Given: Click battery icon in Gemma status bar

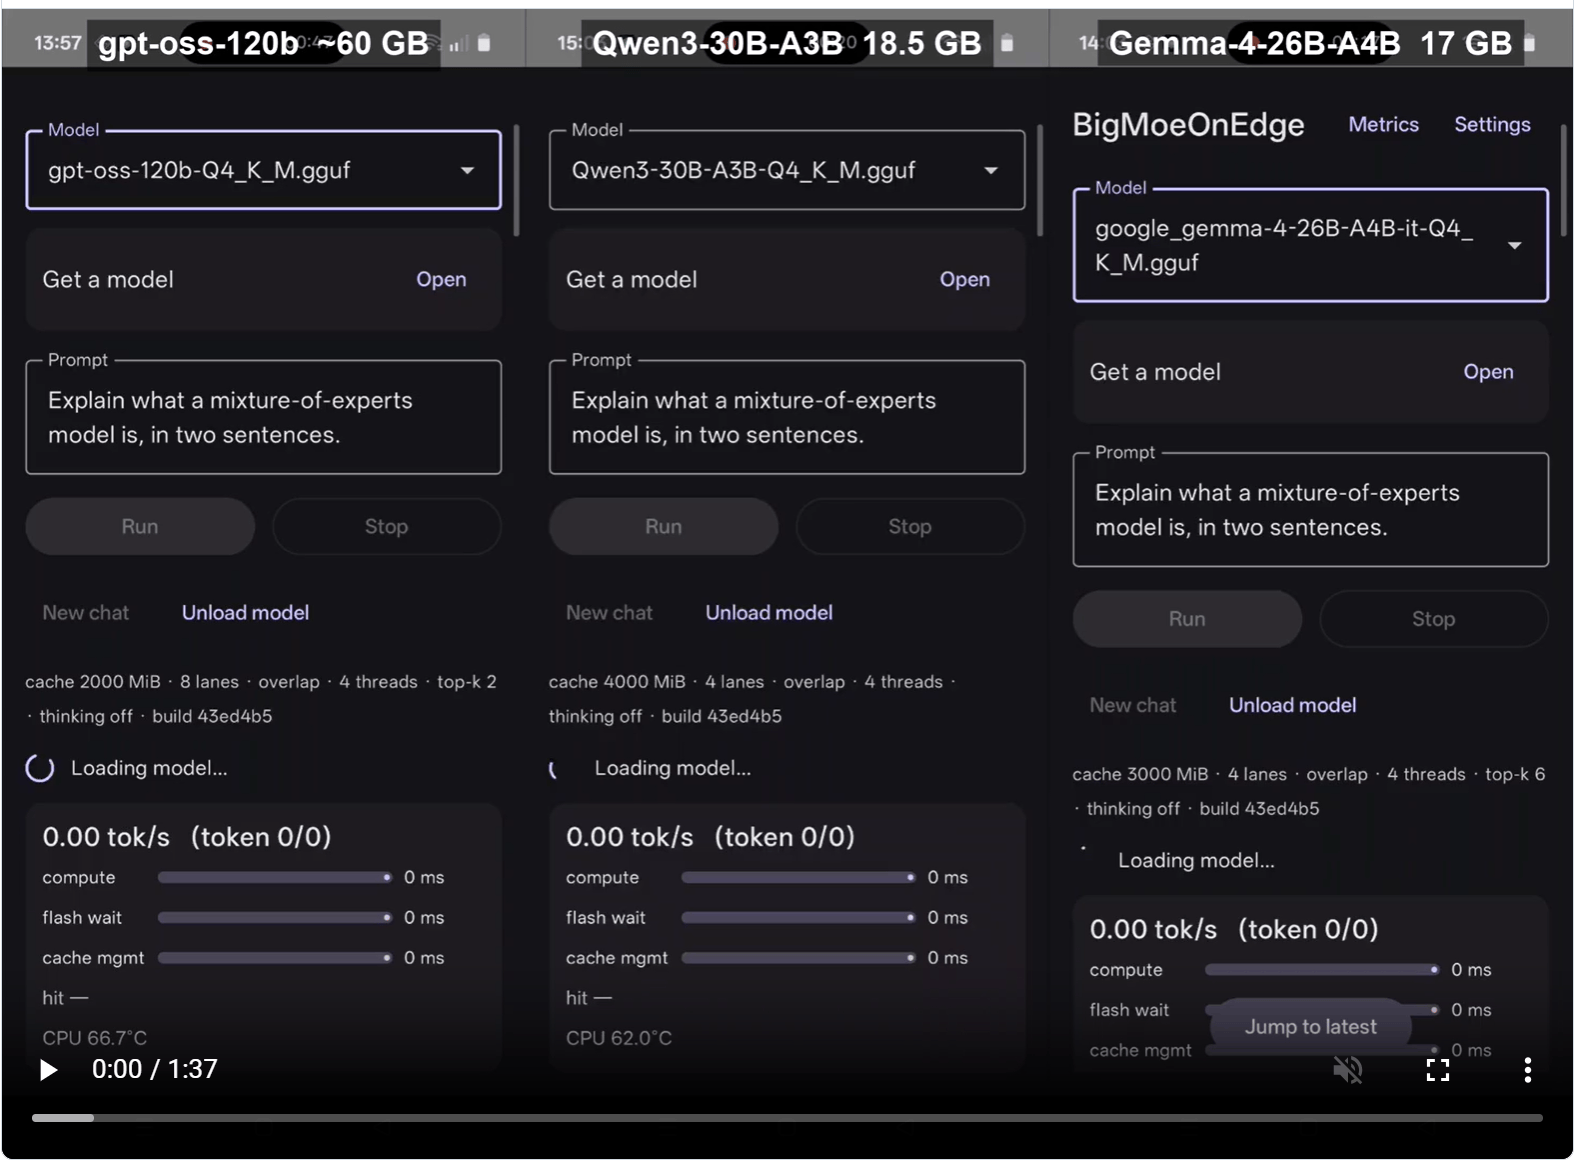Looking at the screenshot, I should pos(1529,43).
